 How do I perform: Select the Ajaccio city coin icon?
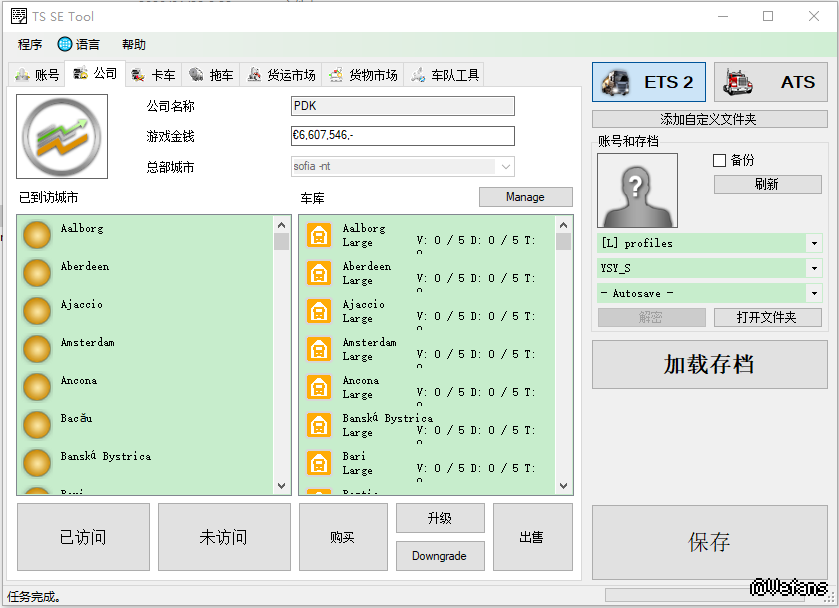[37, 311]
